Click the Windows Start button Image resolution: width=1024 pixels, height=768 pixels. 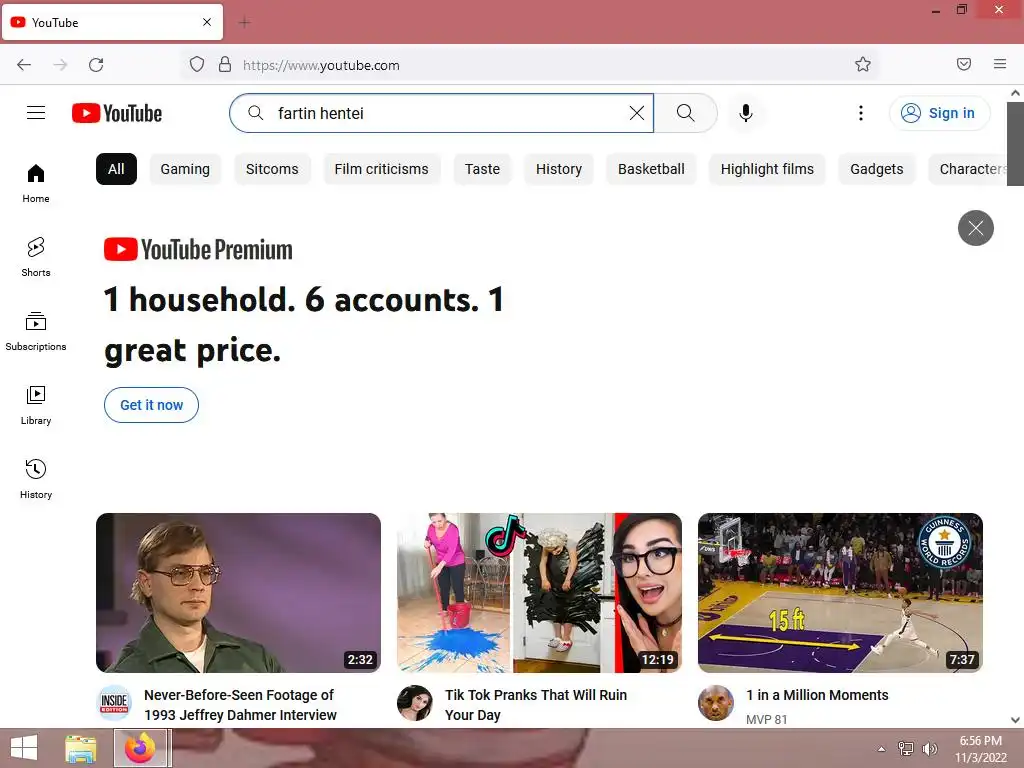click(x=24, y=748)
